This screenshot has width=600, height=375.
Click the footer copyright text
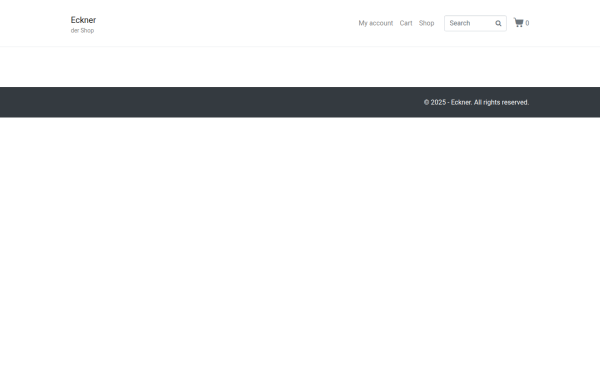(476, 102)
